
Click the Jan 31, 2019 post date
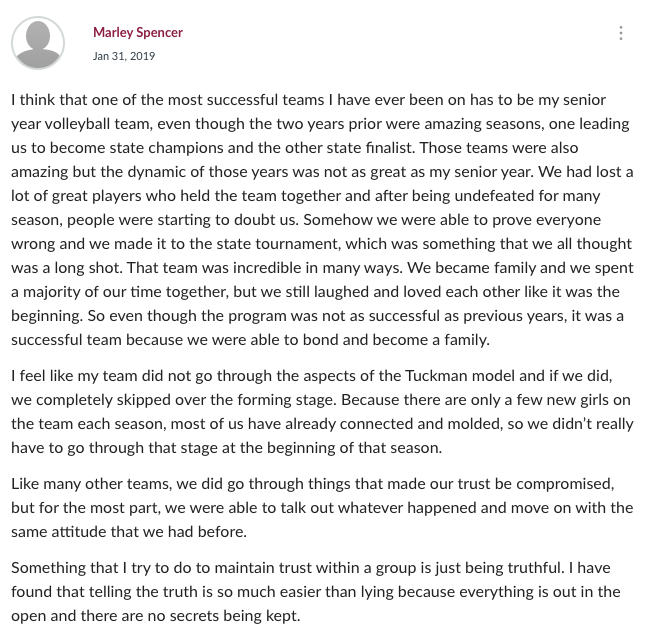tap(124, 56)
